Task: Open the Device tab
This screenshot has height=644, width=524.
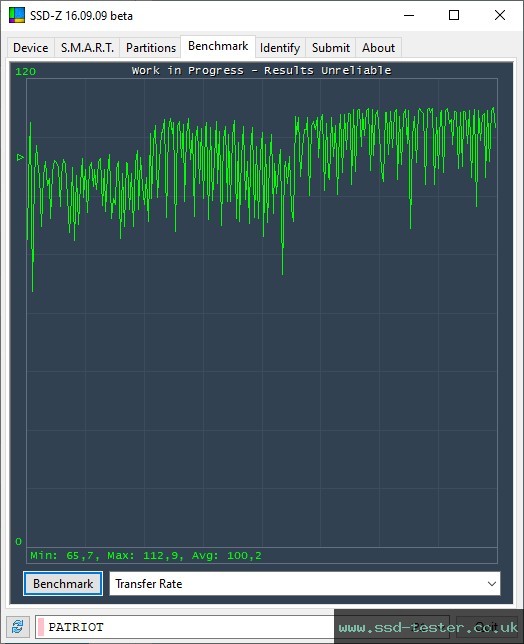Action: point(31,48)
